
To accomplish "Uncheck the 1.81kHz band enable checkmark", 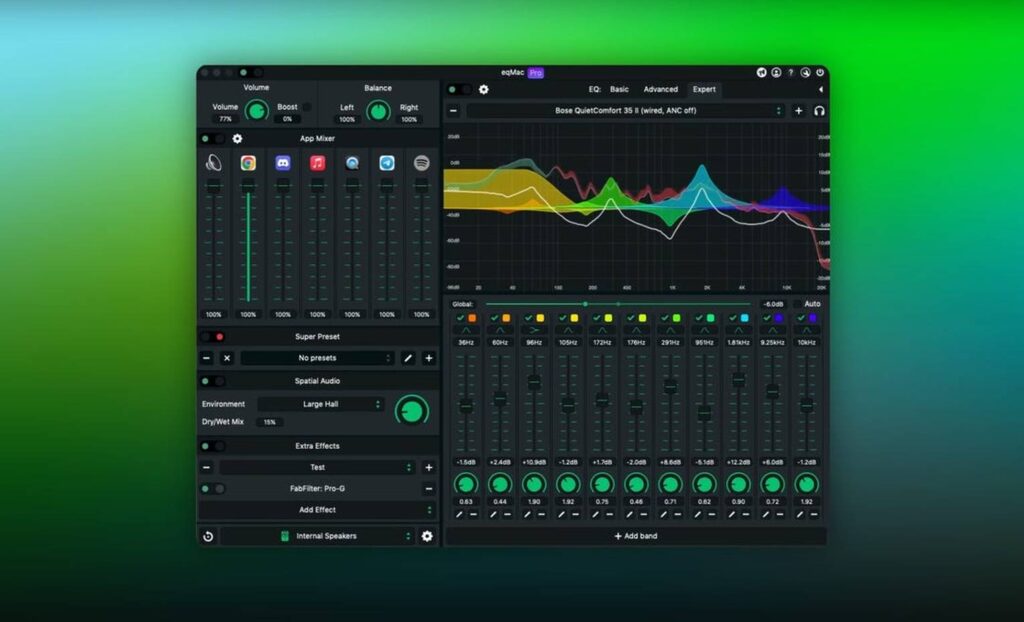I will tap(733, 318).
